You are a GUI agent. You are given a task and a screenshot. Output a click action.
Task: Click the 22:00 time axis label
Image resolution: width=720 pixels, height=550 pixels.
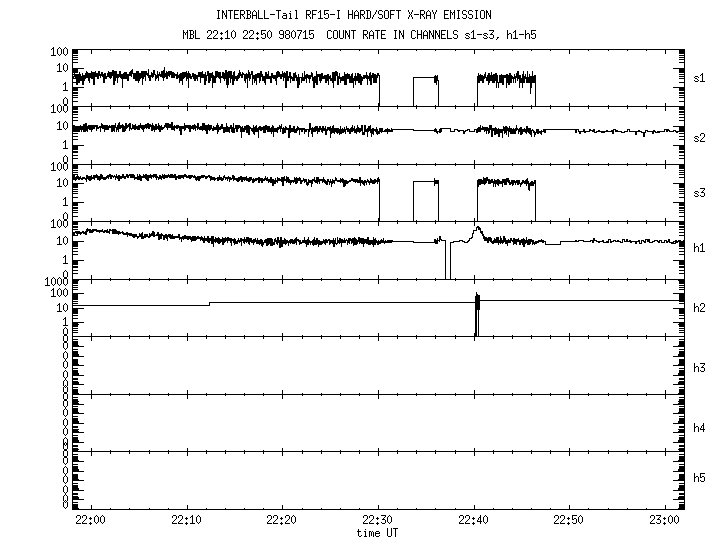[91, 521]
